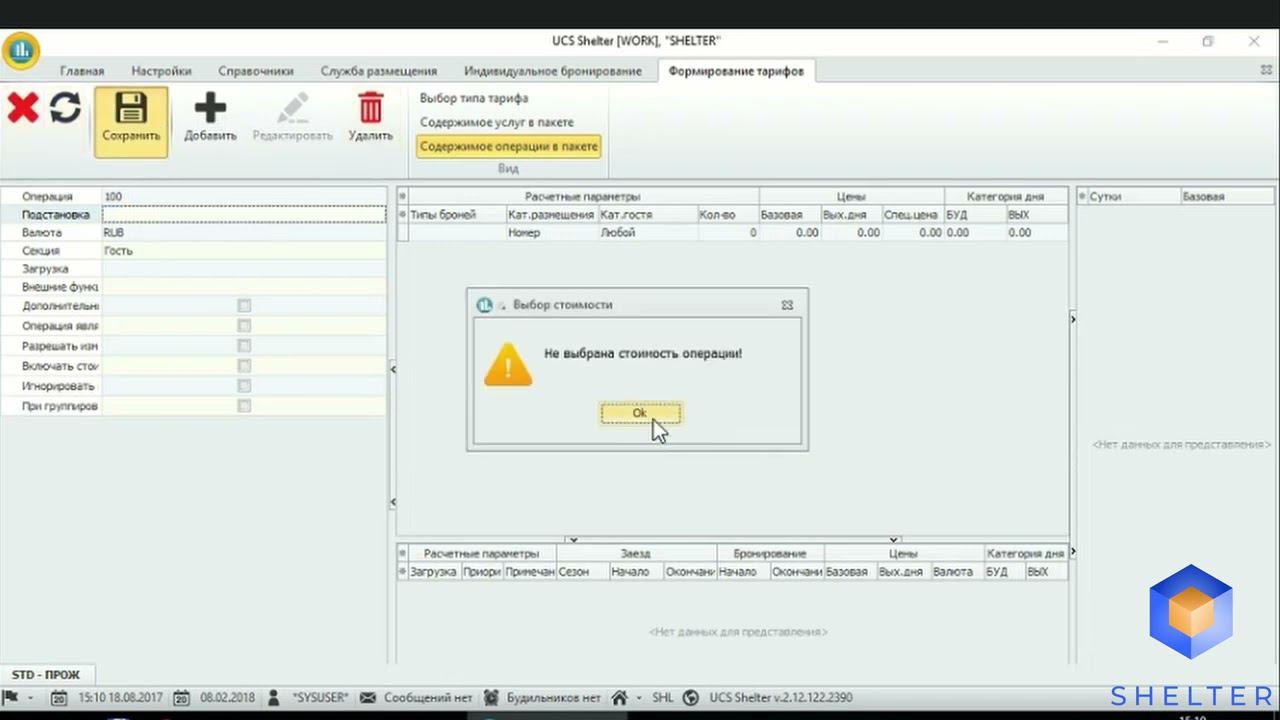
Task: Collapse left panel with upper splitter arrow
Action: pyautogui.click(x=393, y=369)
